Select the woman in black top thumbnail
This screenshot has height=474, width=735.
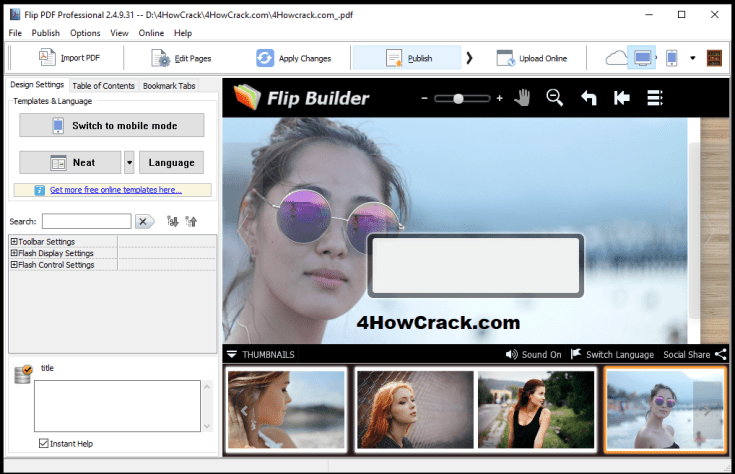(536, 410)
